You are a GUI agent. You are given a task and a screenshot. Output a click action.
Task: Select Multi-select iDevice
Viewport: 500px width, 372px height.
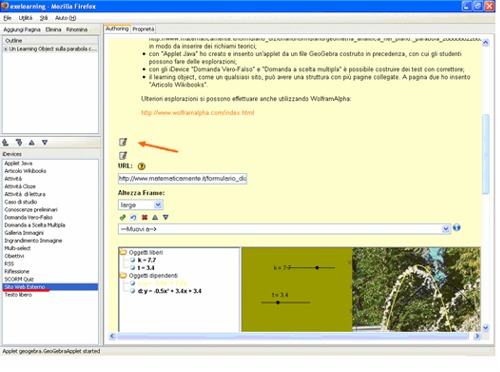click(x=17, y=248)
